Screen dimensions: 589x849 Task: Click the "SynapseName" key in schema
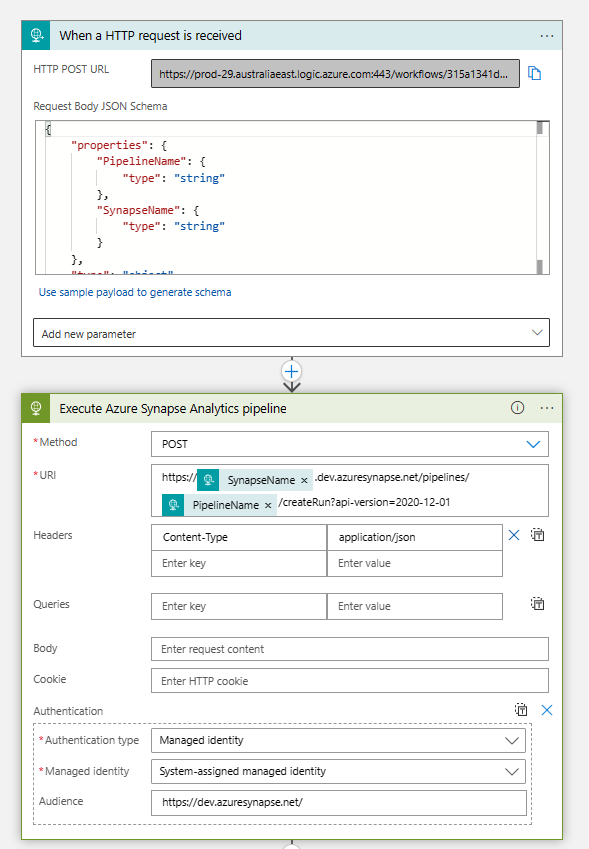(x=139, y=210)
